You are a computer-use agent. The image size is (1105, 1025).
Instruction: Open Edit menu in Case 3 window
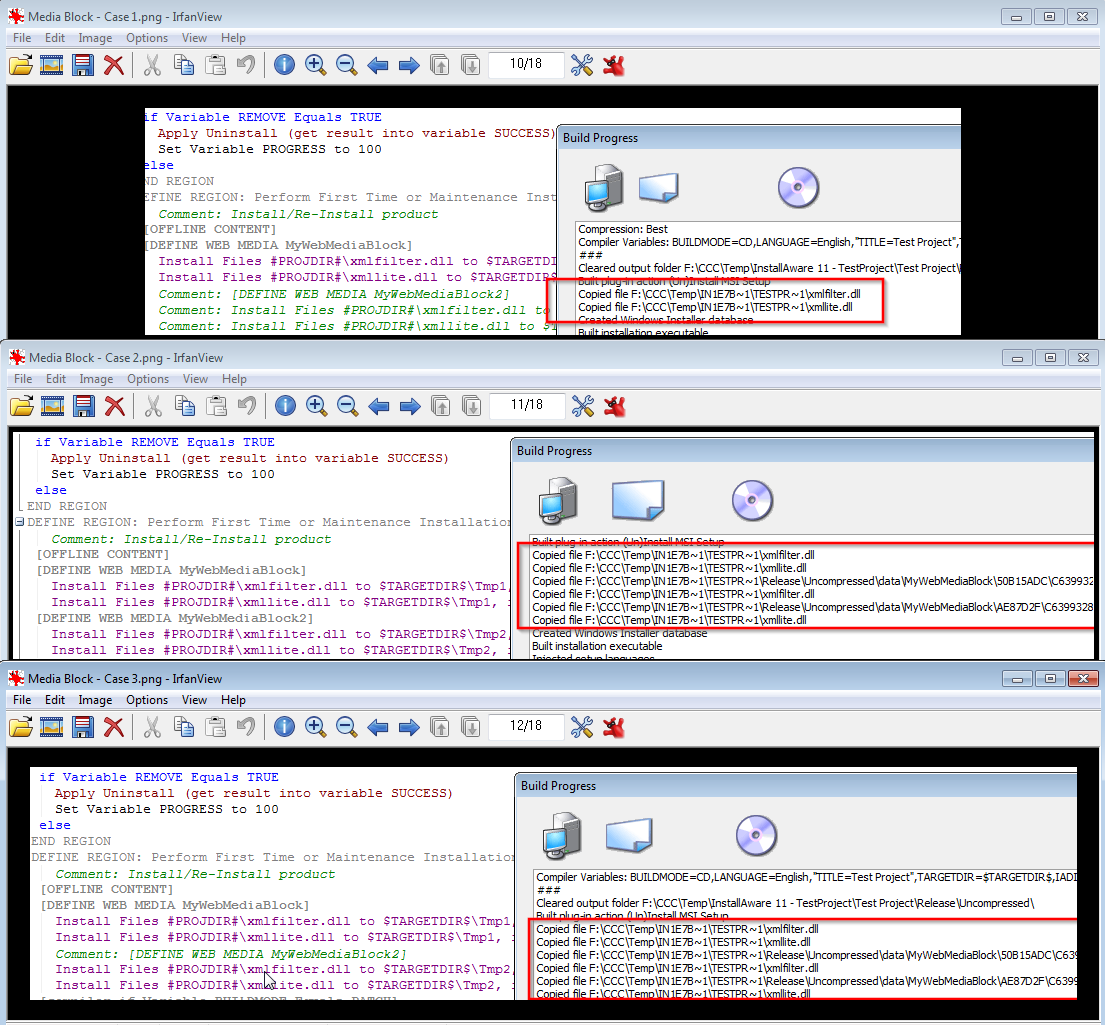pyautogui.click(x=55, y=700)
